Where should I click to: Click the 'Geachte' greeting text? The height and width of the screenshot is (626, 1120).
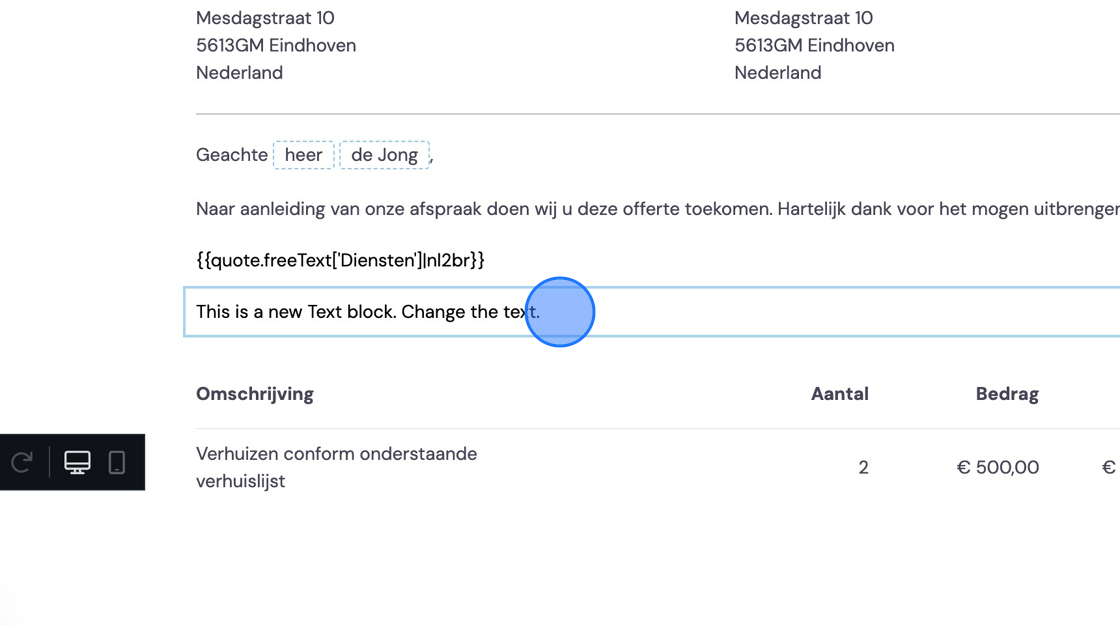click(231, 155)
